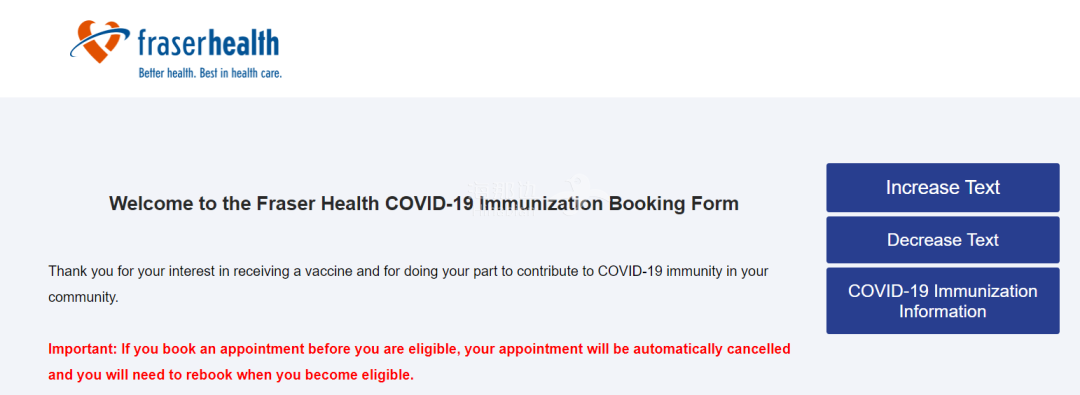Screen dimensions: 1080x395
Task: Click the Decrease Text button
Action: [943, 240]
